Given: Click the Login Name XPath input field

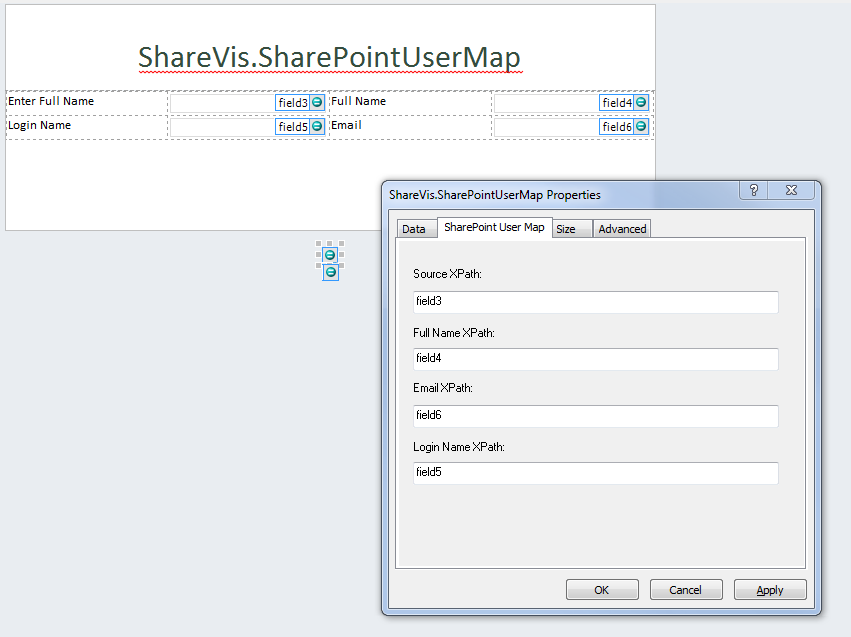Looking at the screenshot, I should 595,473.
